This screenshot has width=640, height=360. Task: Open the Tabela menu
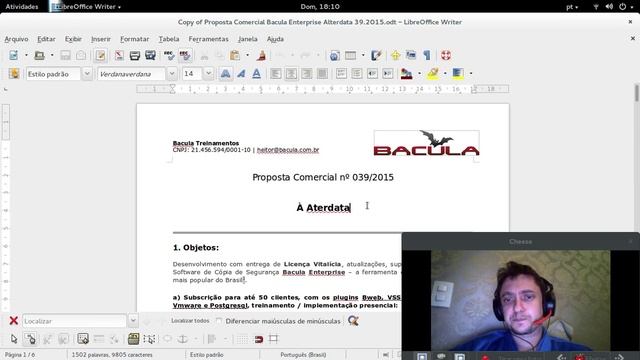[x=169, y=39]
